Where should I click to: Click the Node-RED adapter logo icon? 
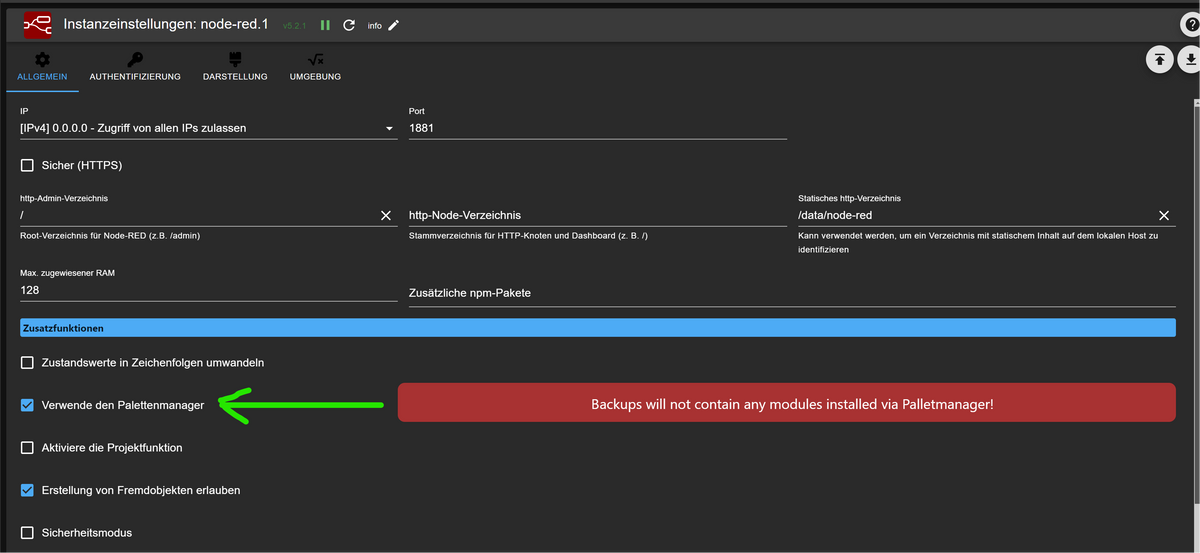[37, 24]
